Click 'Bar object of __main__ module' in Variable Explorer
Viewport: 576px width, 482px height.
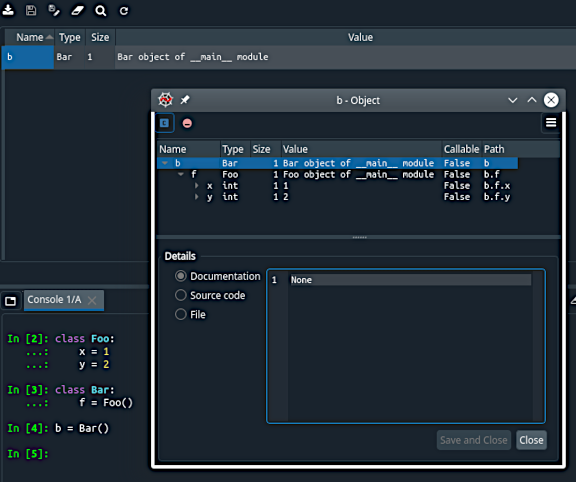pos(192,57)
